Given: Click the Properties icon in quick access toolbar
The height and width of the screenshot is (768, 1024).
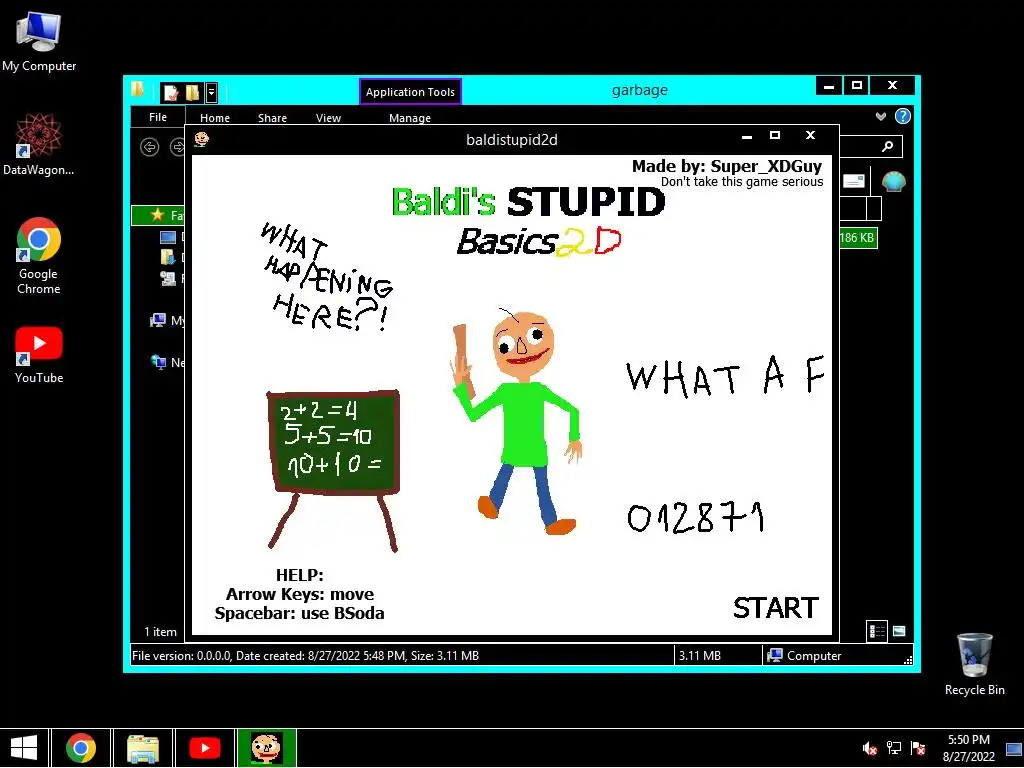Looking at the screenshot, I should tap(171, 93).
